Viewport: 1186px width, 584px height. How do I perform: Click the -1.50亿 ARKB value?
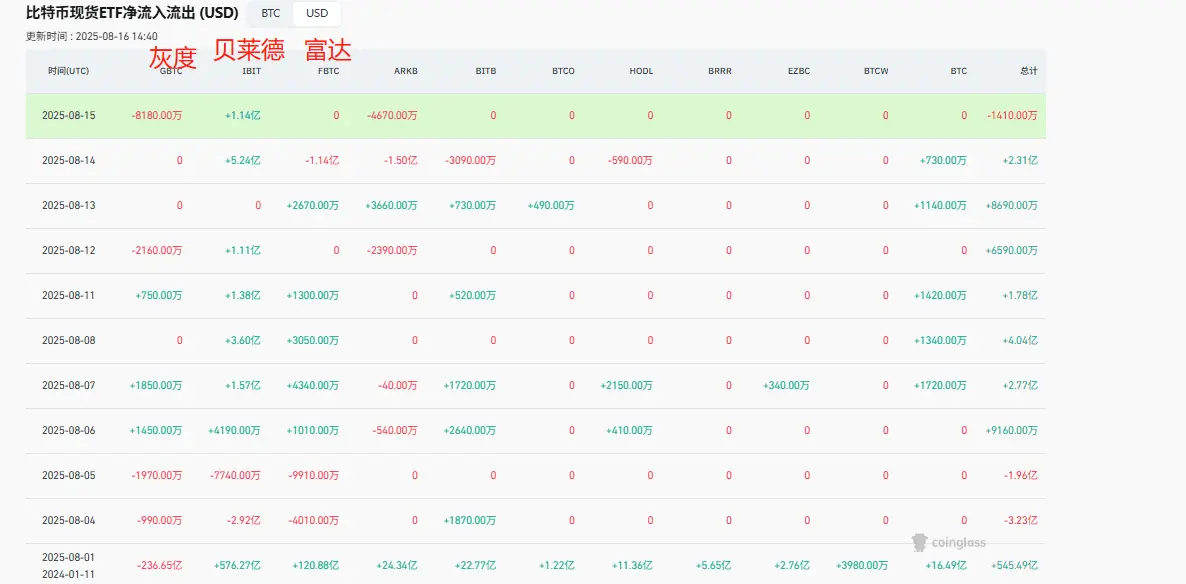tap(400, 160)
